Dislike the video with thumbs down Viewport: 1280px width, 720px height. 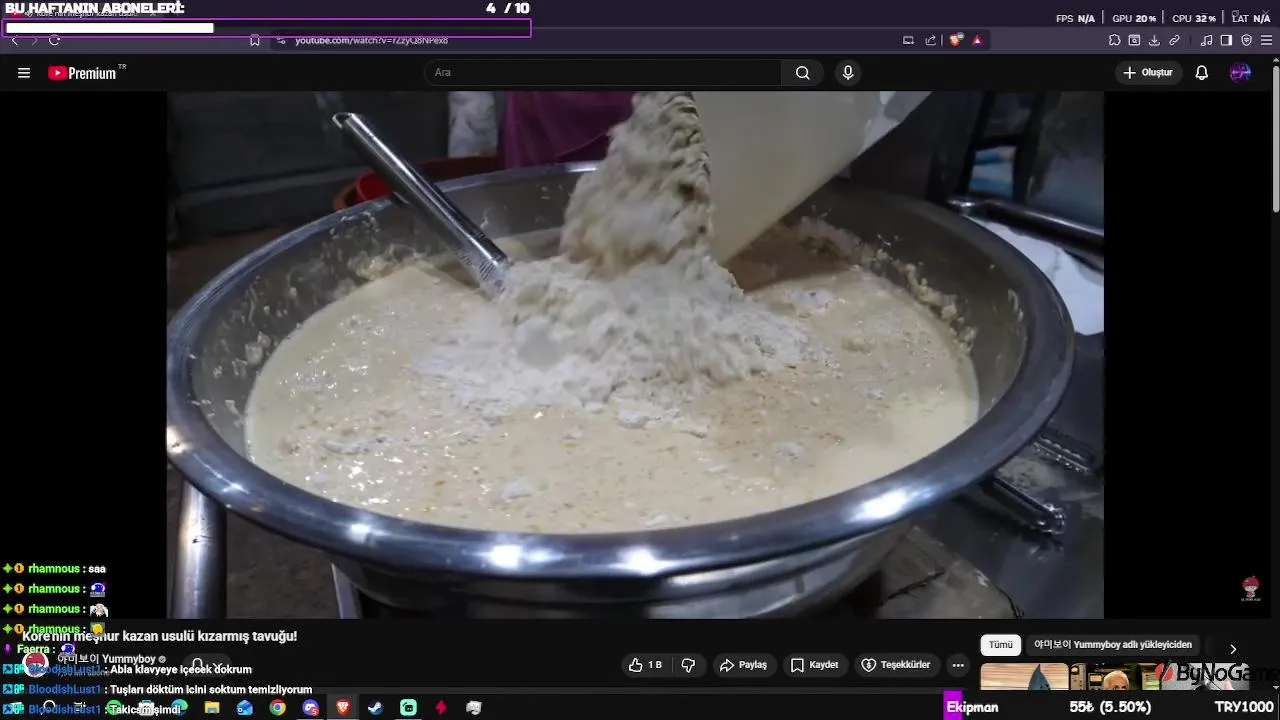click(689, 665)
